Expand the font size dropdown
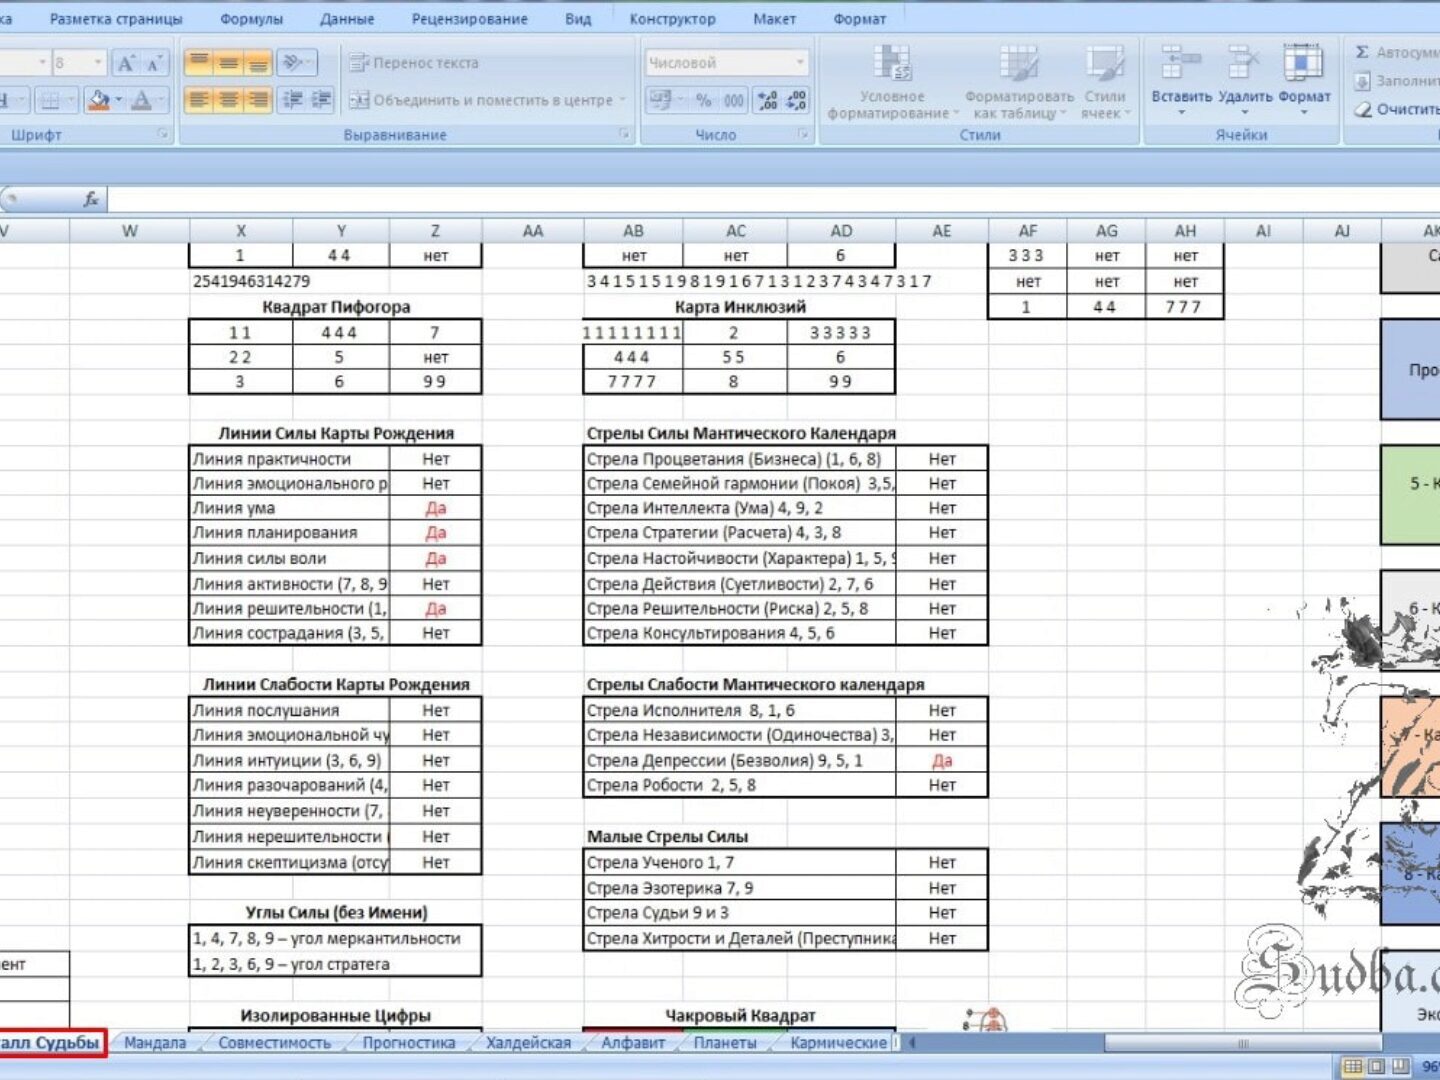 (x=97, y=63)
